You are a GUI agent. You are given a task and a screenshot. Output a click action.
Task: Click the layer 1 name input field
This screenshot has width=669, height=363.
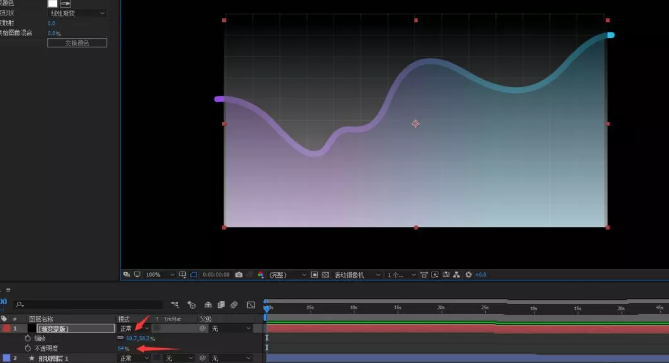click(76, 328)
